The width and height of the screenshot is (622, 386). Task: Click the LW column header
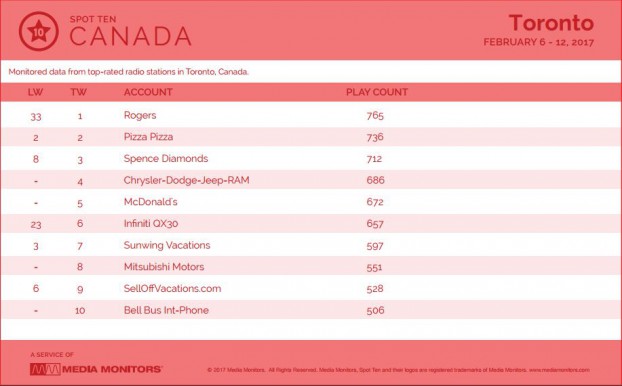[35, 92]
